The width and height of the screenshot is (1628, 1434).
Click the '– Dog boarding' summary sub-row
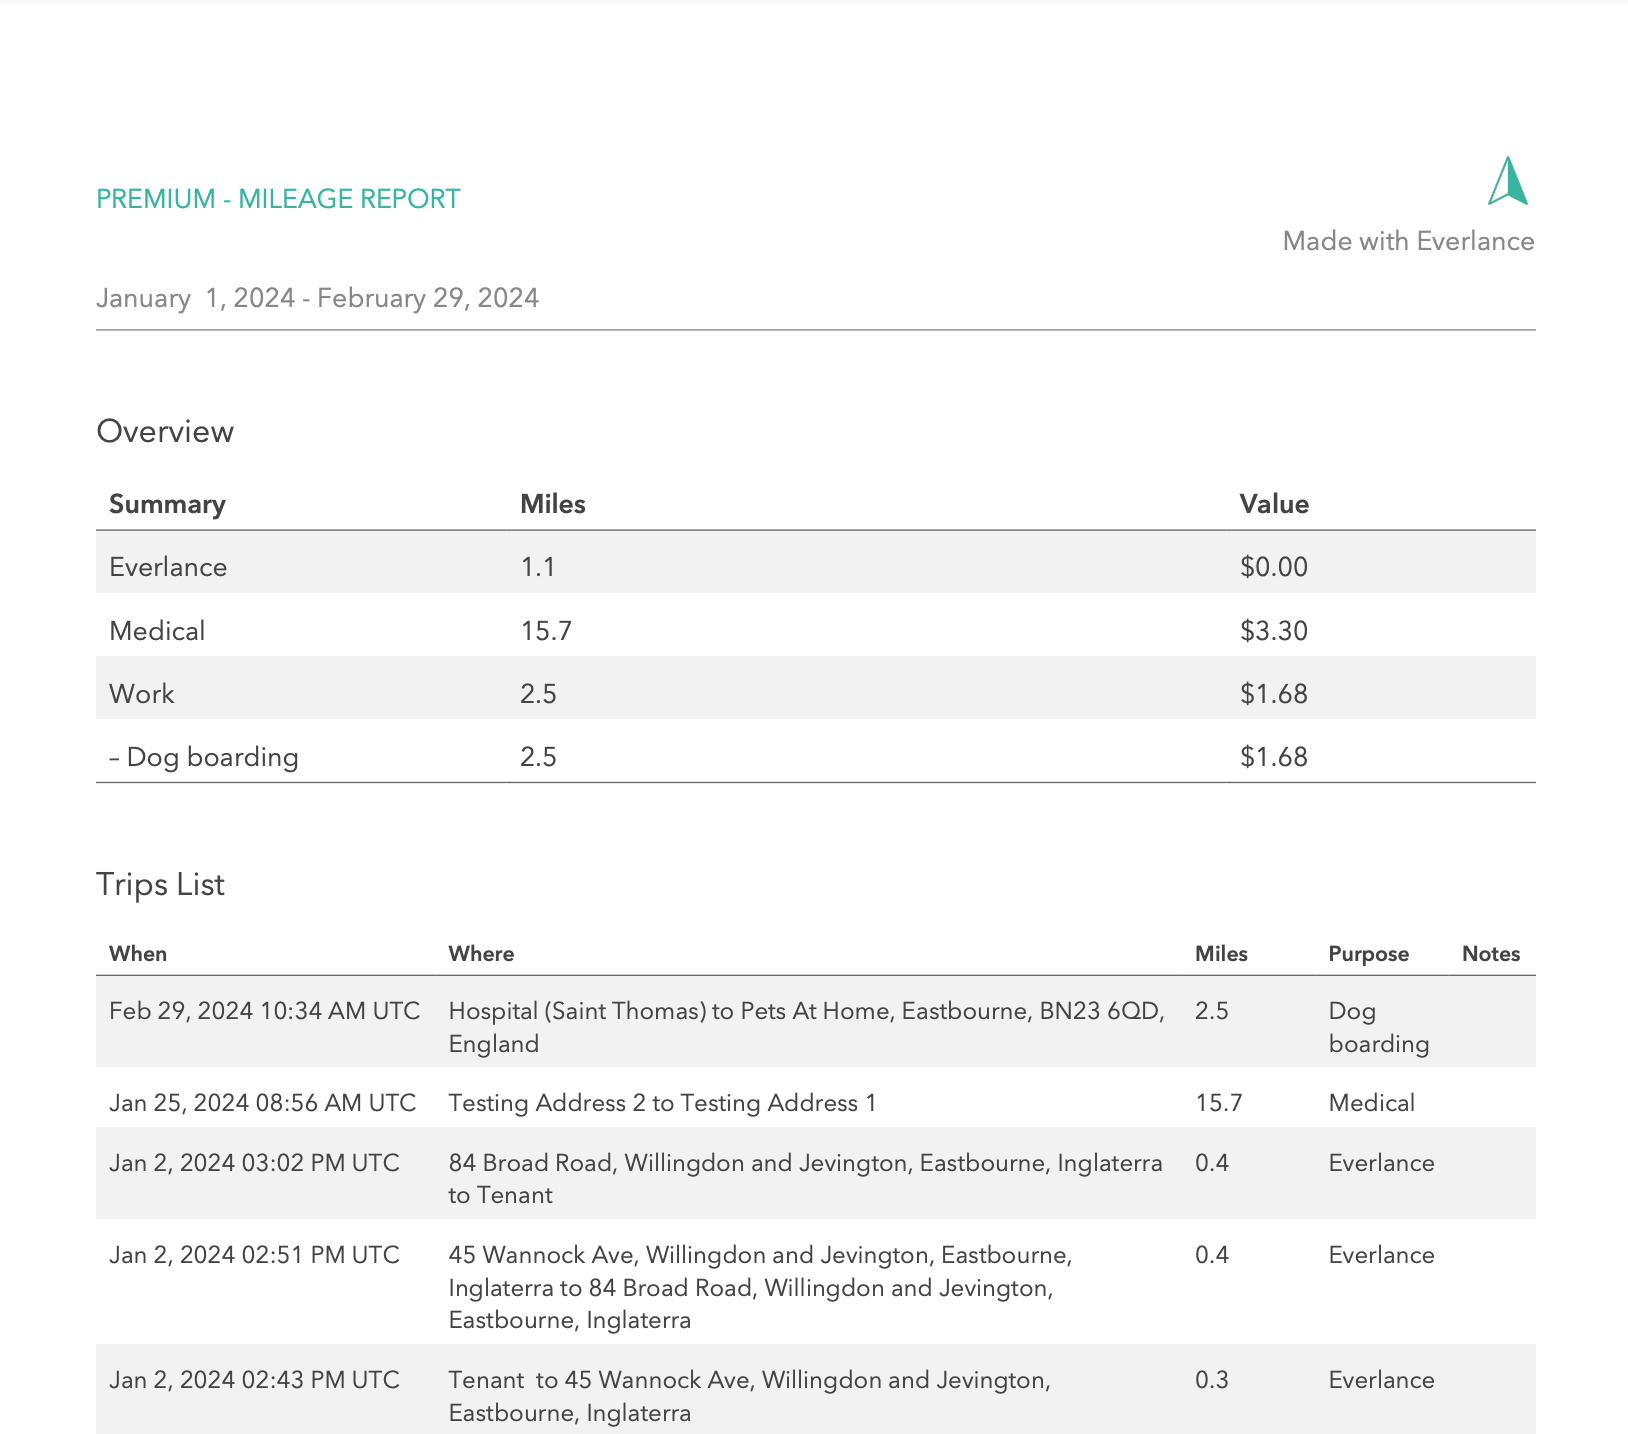point(204,757)
